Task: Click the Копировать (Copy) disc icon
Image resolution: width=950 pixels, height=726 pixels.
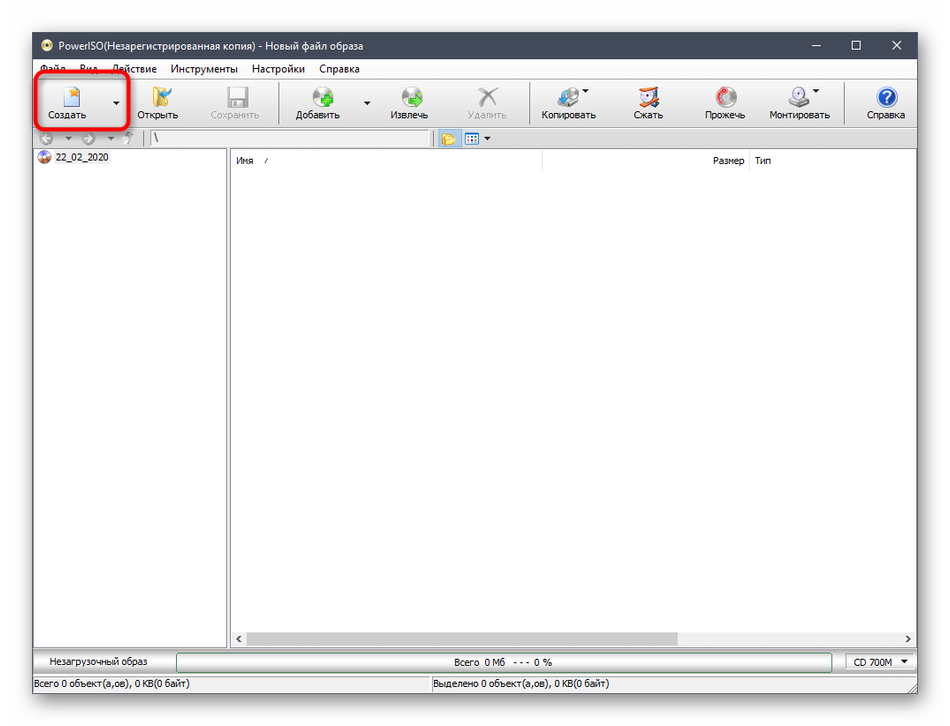Action: [567, 98]
